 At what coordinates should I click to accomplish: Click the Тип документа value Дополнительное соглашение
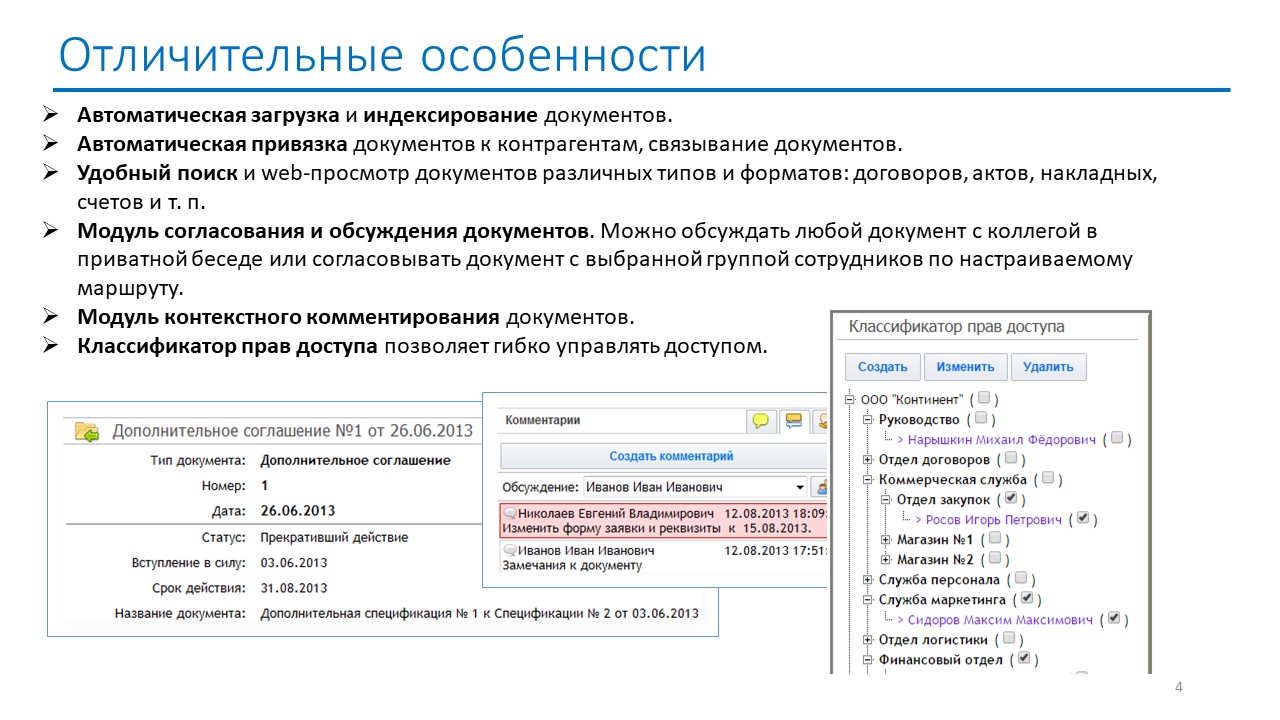tap(355, 460)
